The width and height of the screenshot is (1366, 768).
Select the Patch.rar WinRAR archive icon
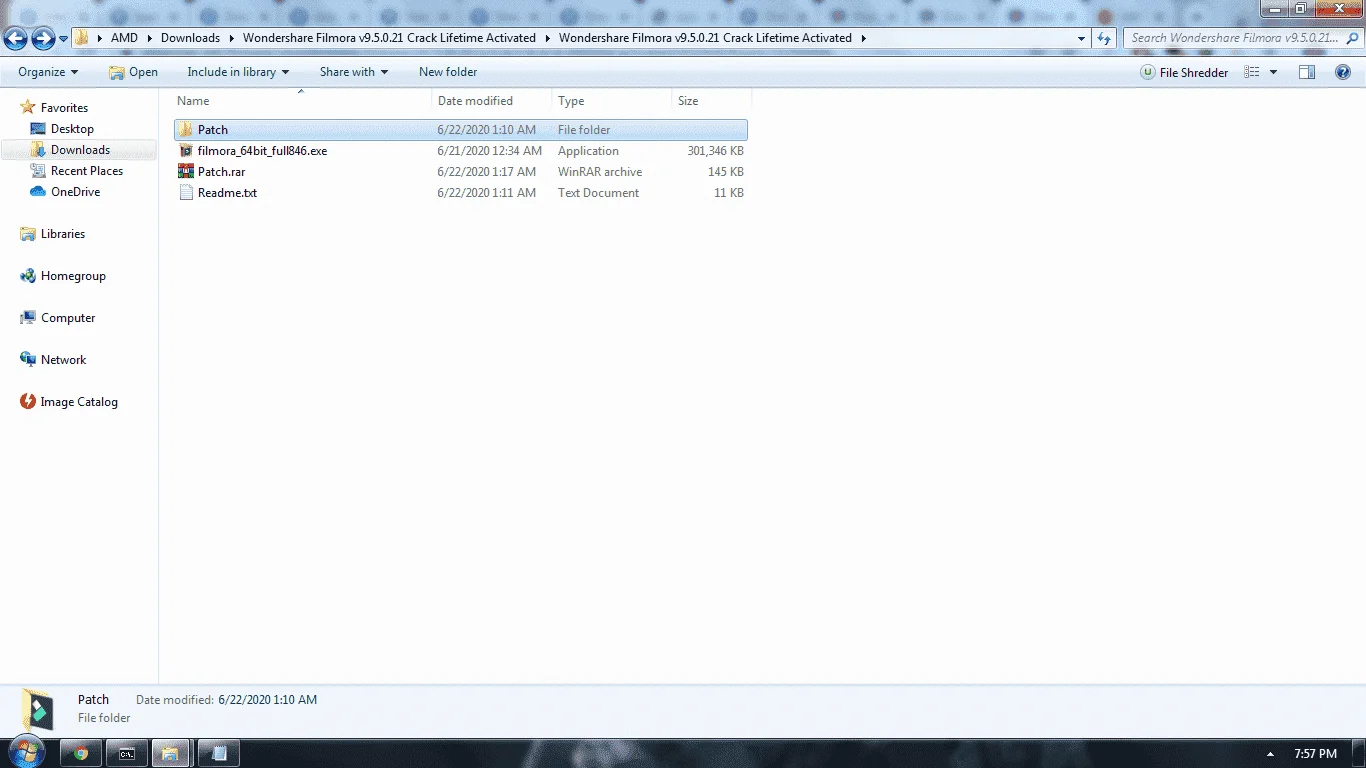pos(185,172)
